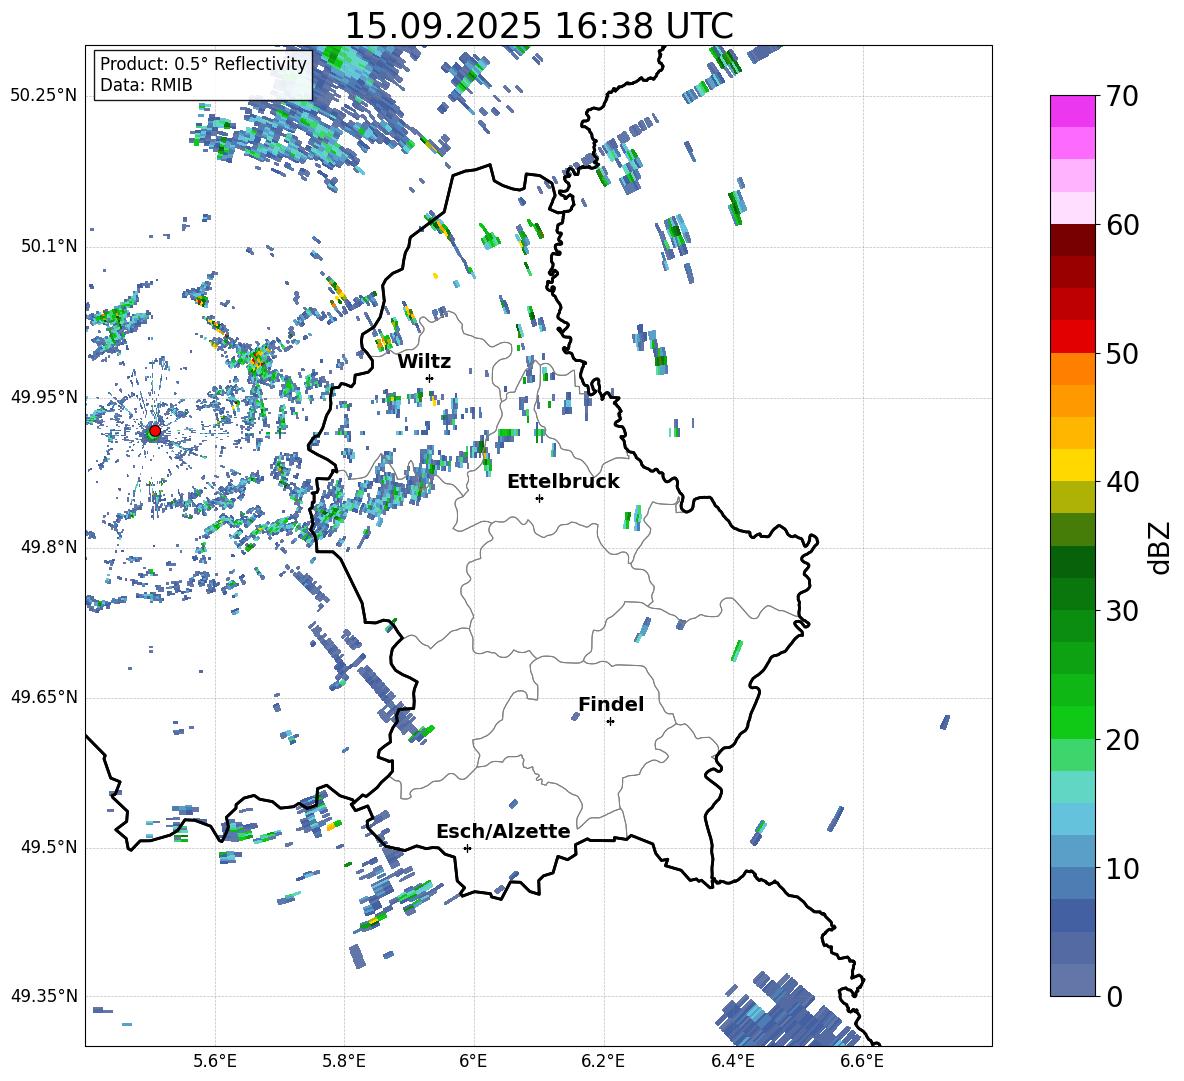Click the Findel city label
1184x1081 pixels.
point(611,704)
